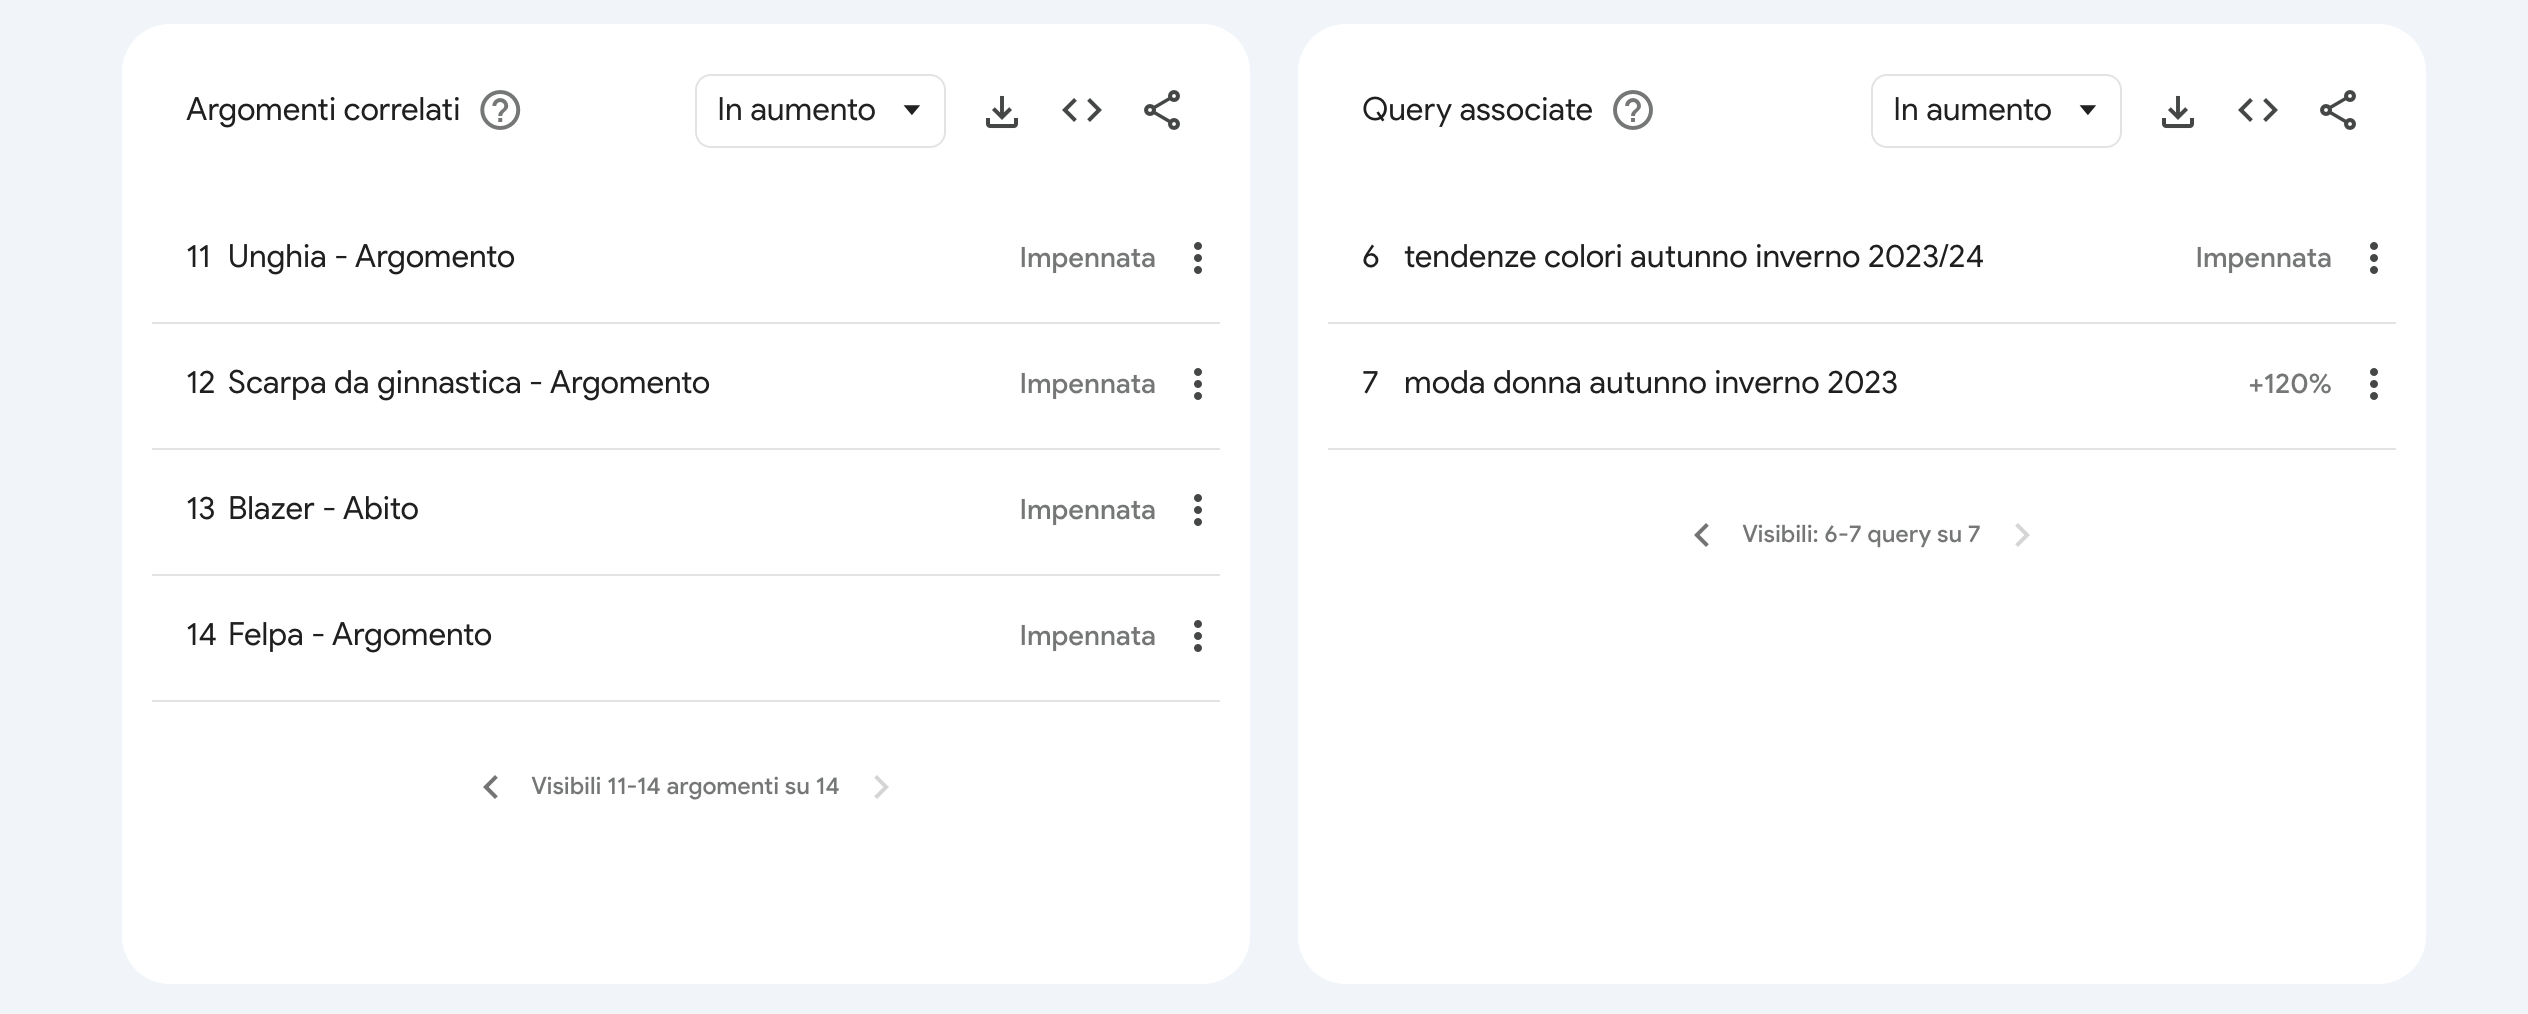
Task: Share the Argomenti correlati card
Action: pos(1162,111)
